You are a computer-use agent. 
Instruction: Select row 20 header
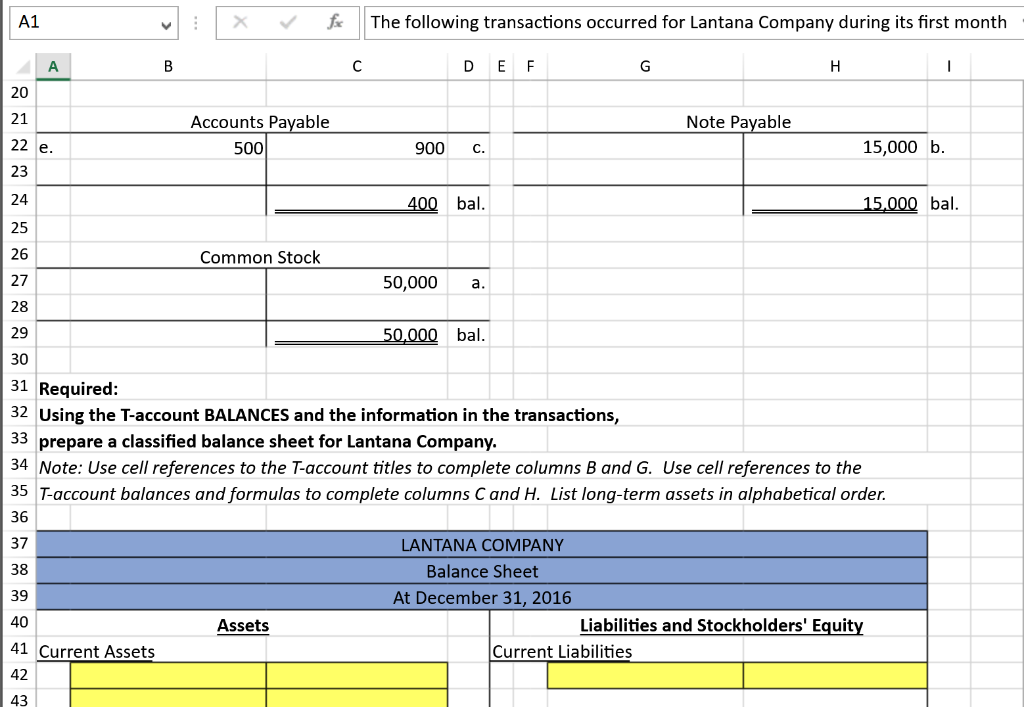click(20, 93)
